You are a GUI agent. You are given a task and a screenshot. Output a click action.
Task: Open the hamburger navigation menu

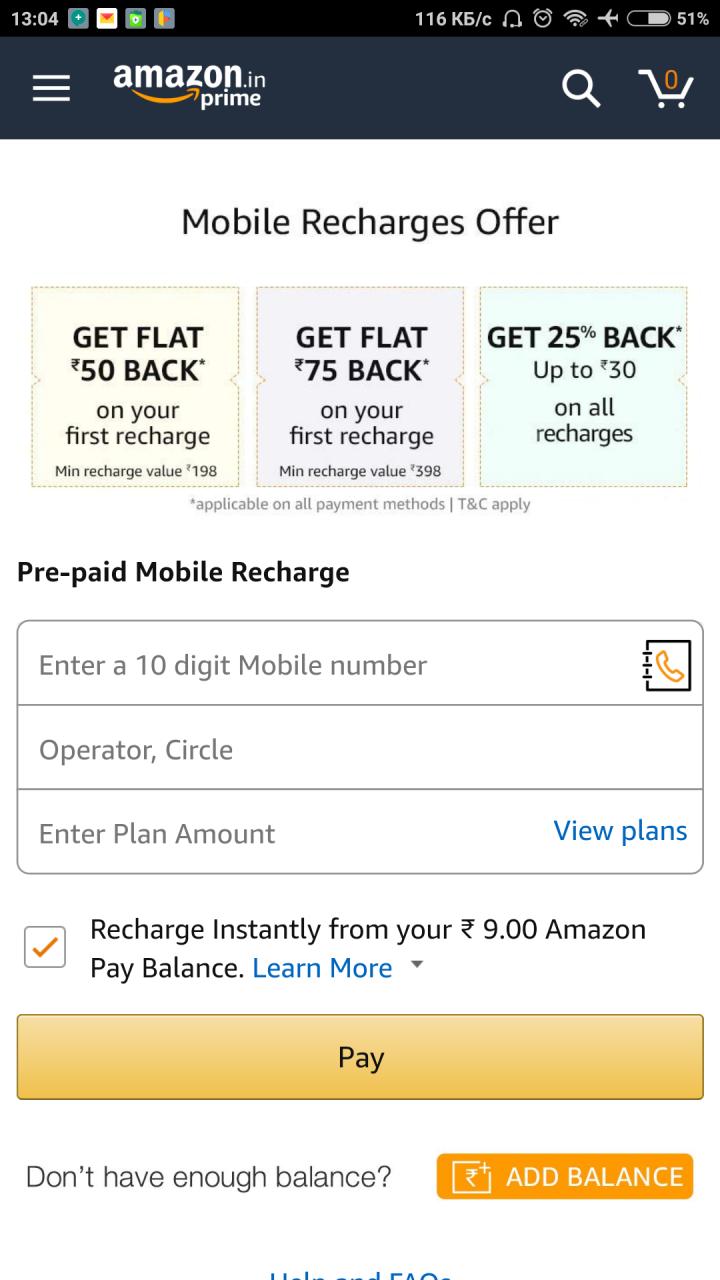51,89
